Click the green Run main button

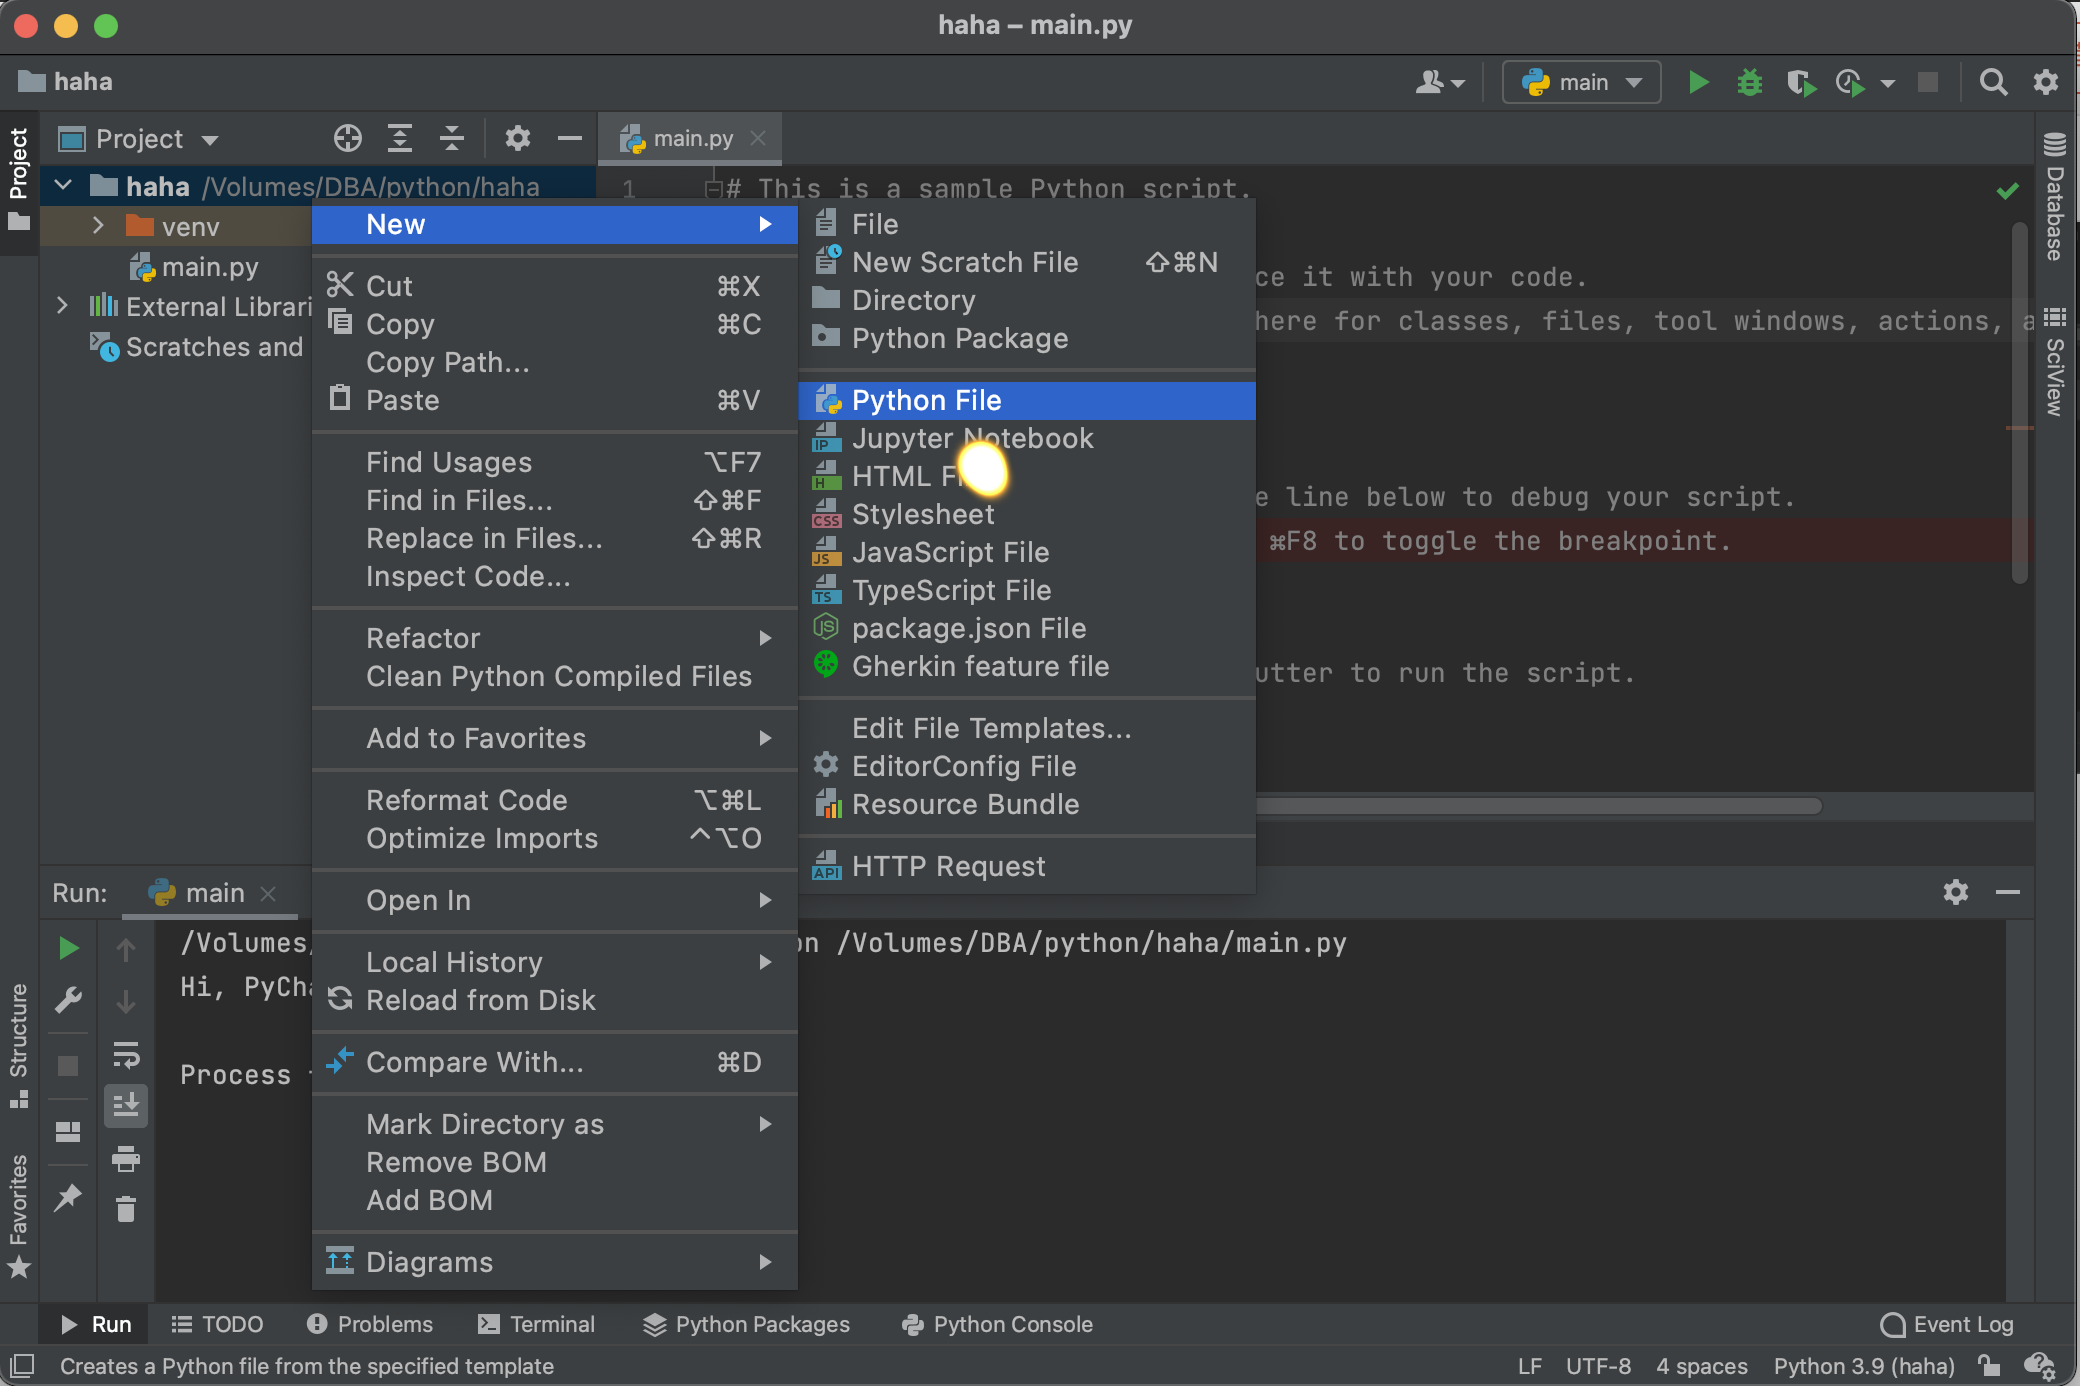click(x=1698, y=82)
